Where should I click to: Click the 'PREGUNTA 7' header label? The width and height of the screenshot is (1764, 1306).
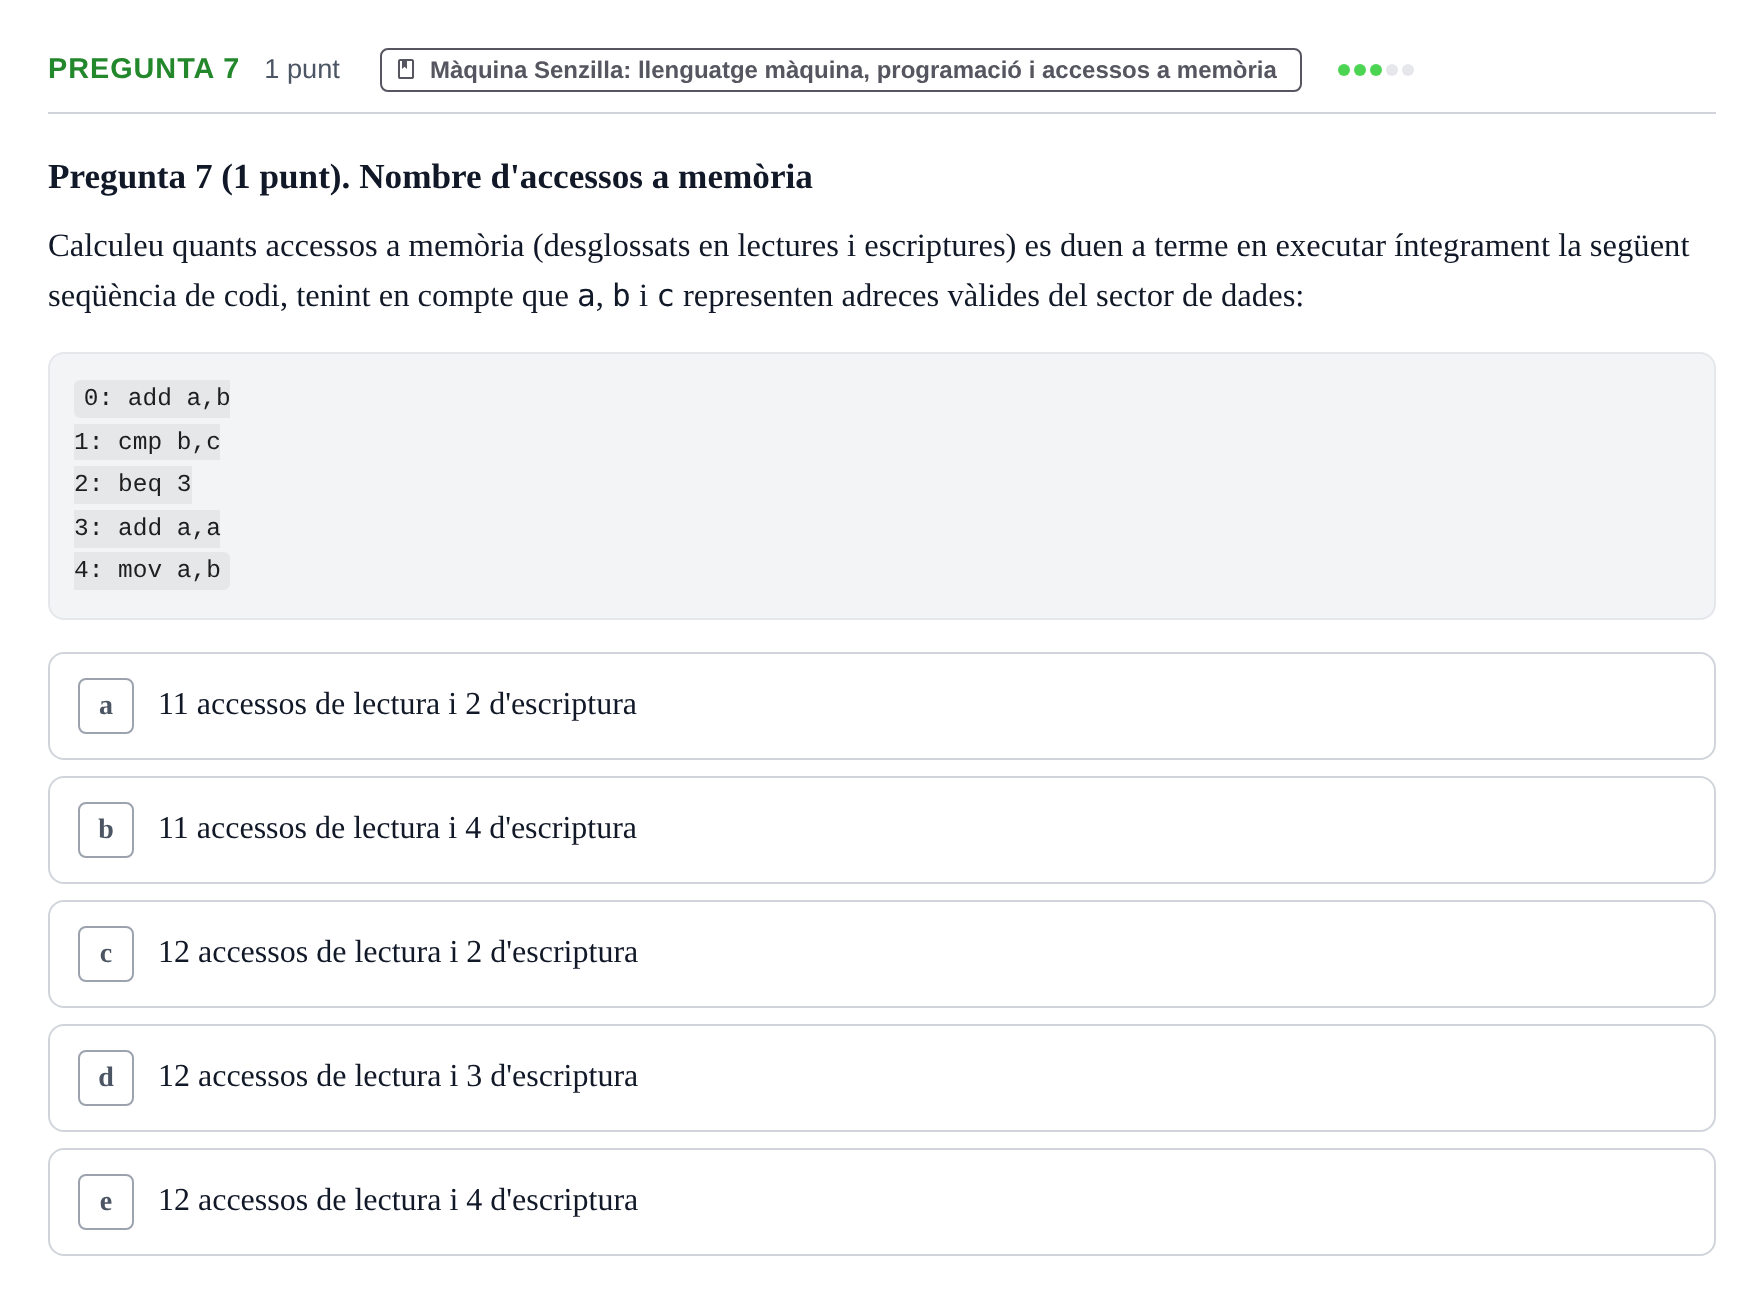pos(144,69)
